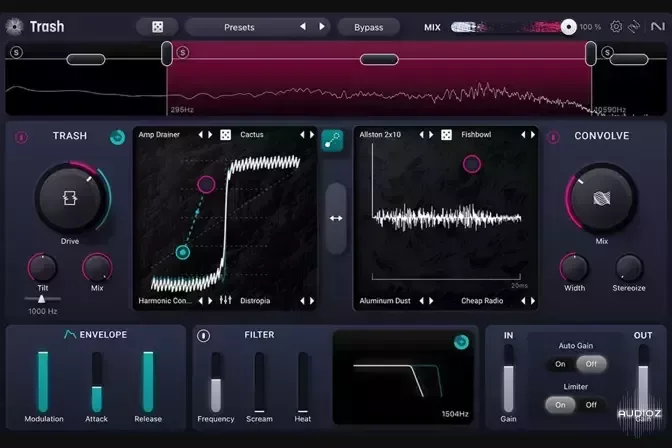Select the Cactus distortion corner
Image resolution: width=672 pixels, height=448 pixels.
[252, 135]
